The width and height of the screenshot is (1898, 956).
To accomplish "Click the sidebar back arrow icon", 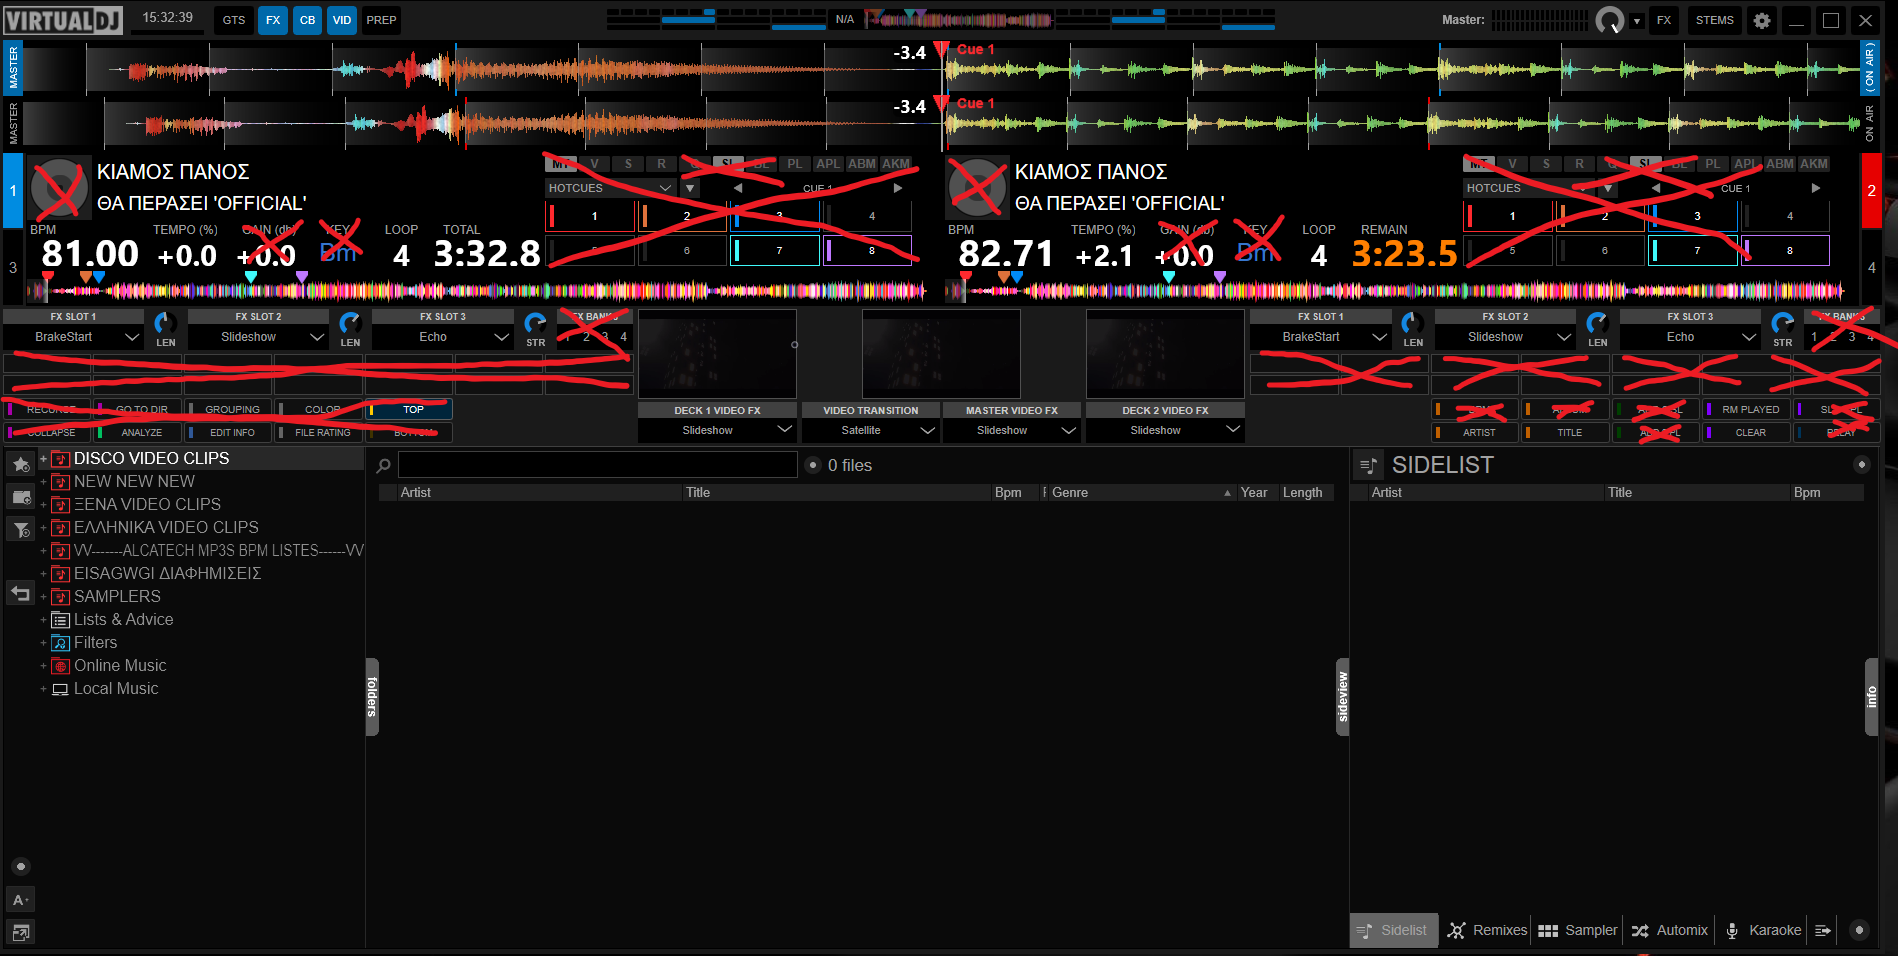I will (21, 594).
